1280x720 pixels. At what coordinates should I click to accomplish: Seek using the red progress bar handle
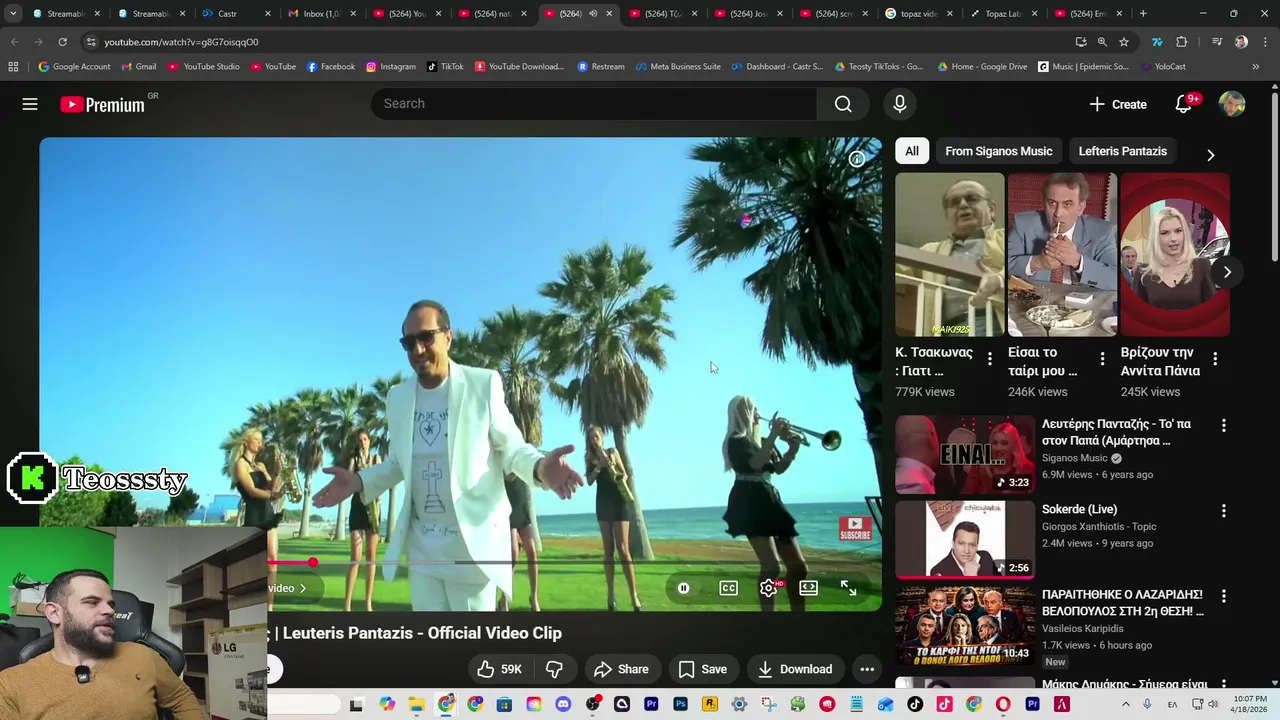[x=313, y=563]
